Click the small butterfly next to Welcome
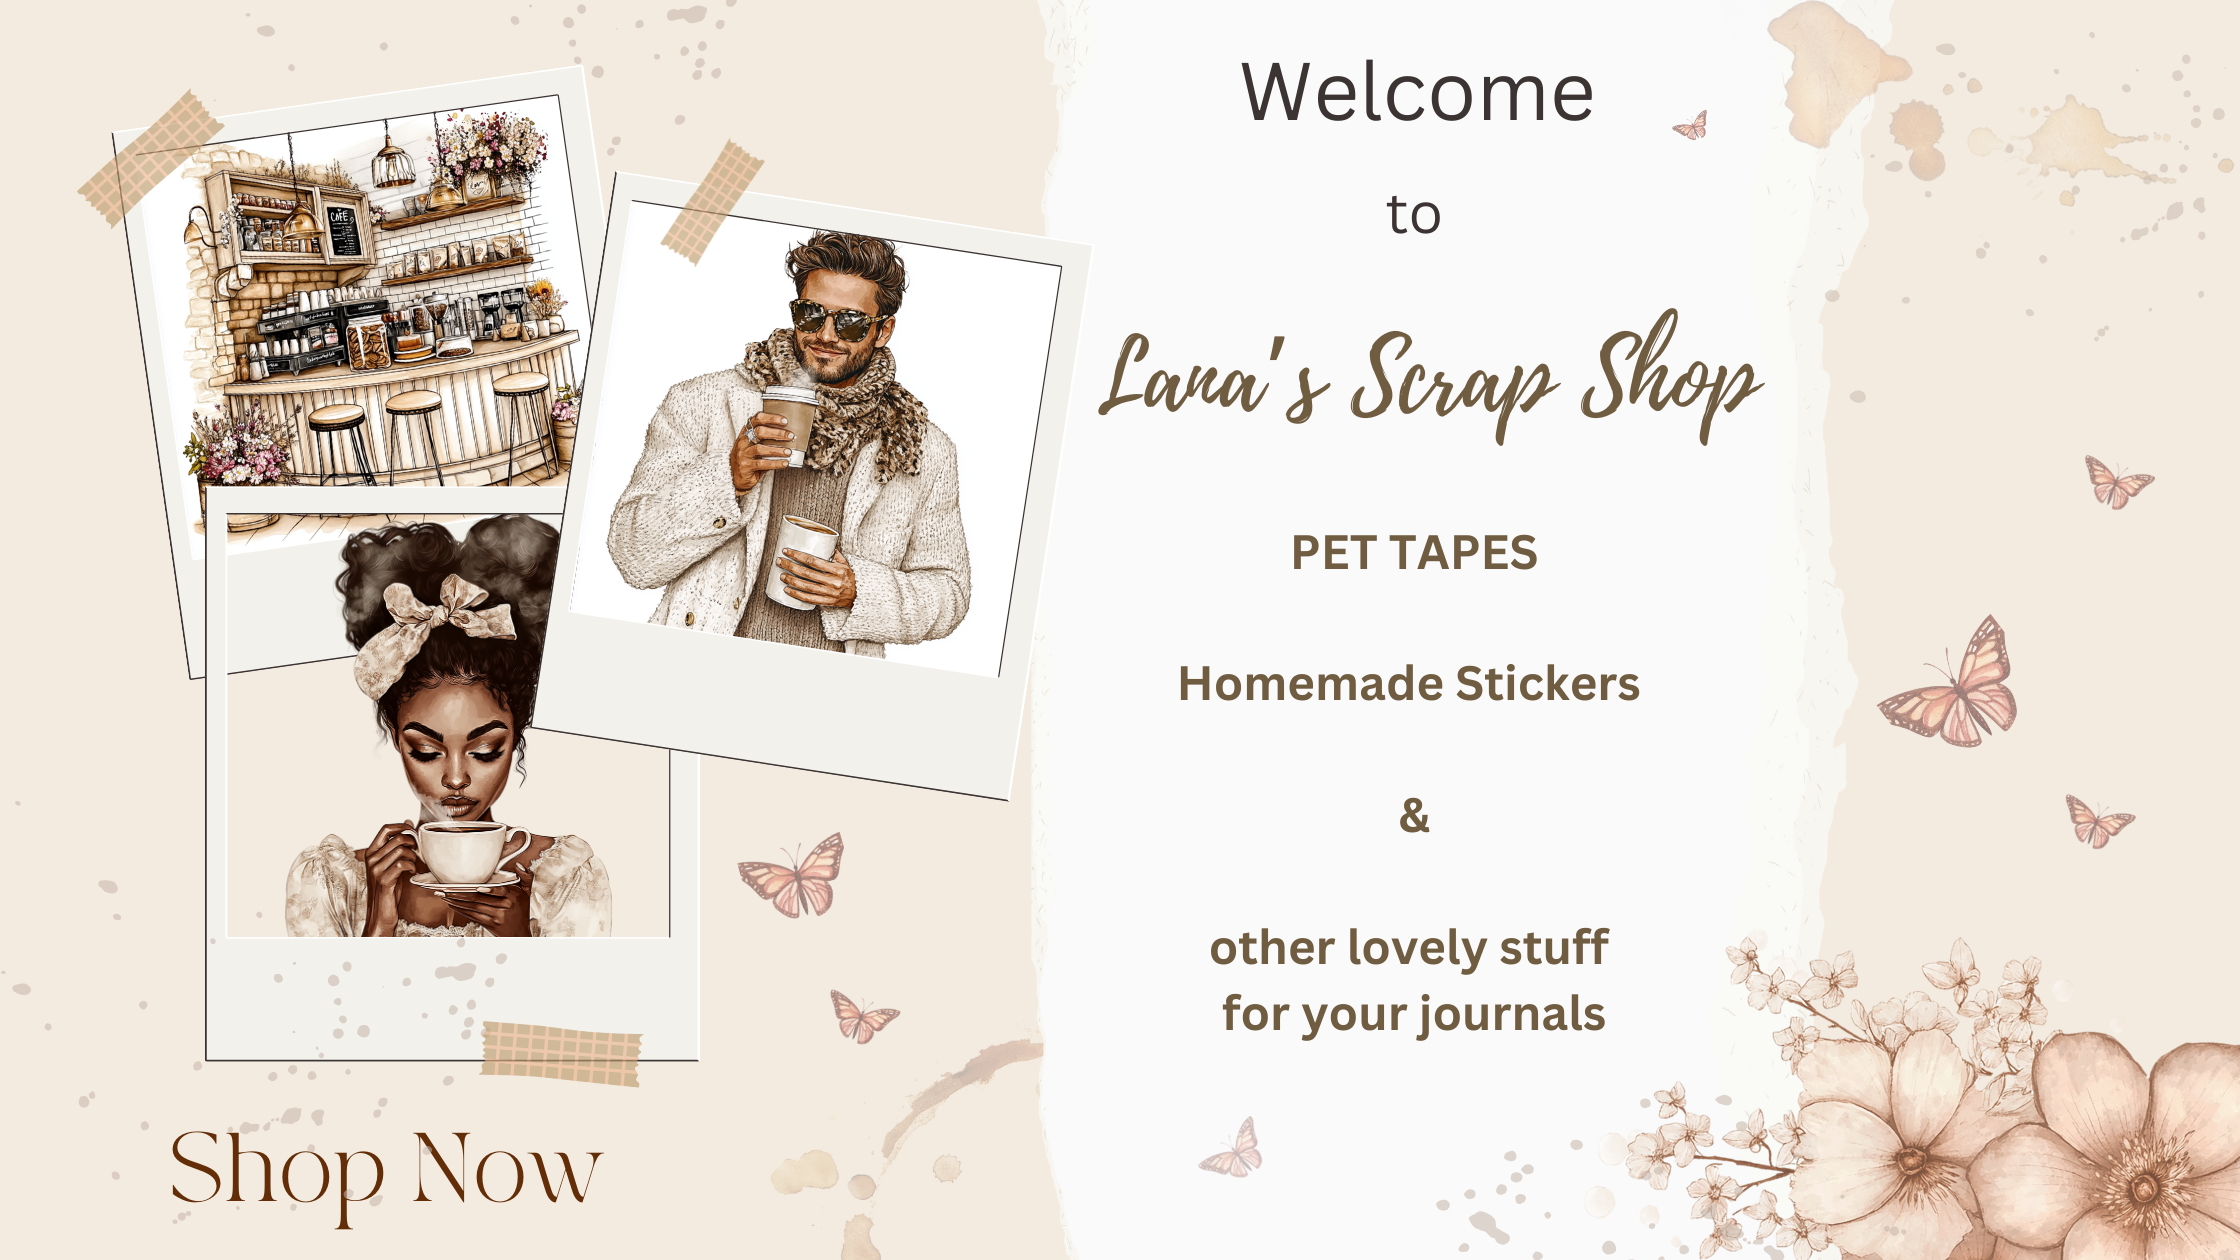The width and height of the screenshot is (2240, 1260). tap(1691, 126)
